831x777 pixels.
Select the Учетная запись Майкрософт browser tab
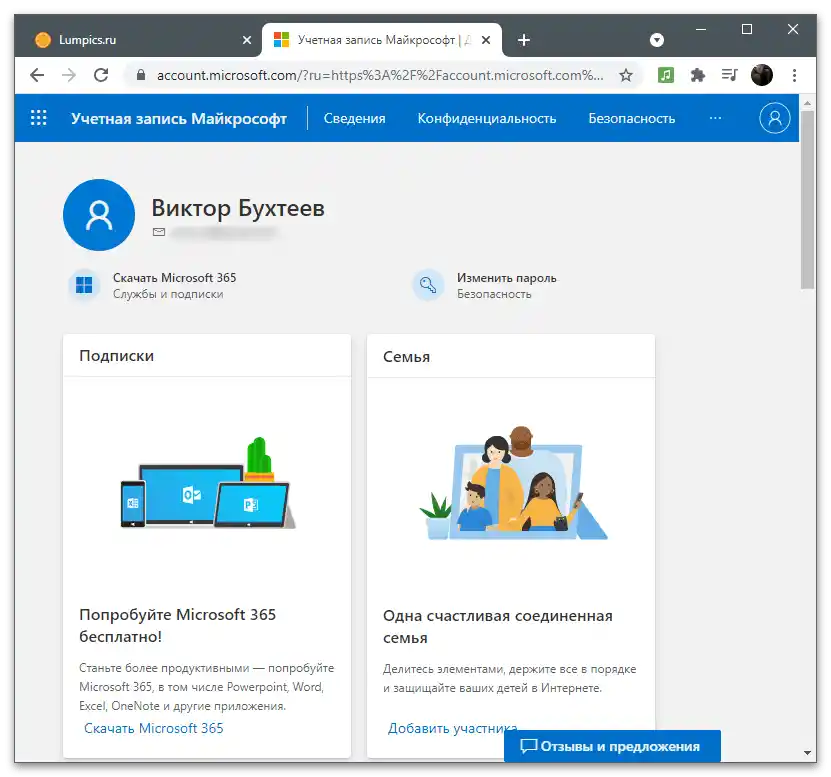tap(382, 40)
